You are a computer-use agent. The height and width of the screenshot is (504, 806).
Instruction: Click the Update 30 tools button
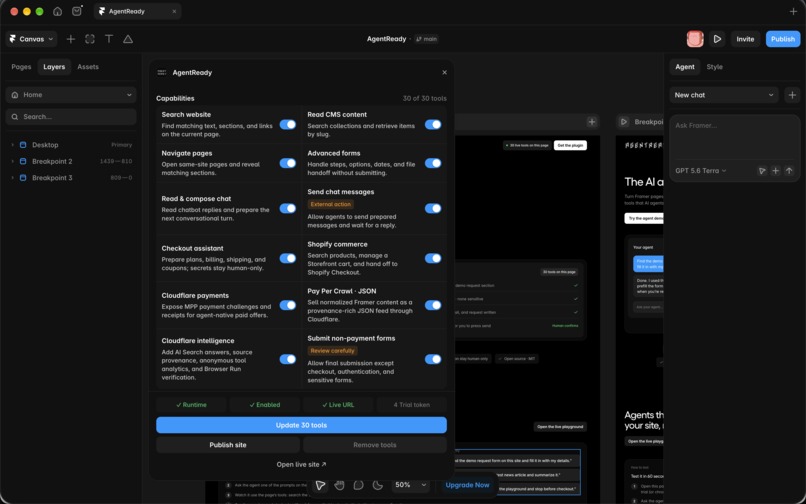[x=301, y=425]
